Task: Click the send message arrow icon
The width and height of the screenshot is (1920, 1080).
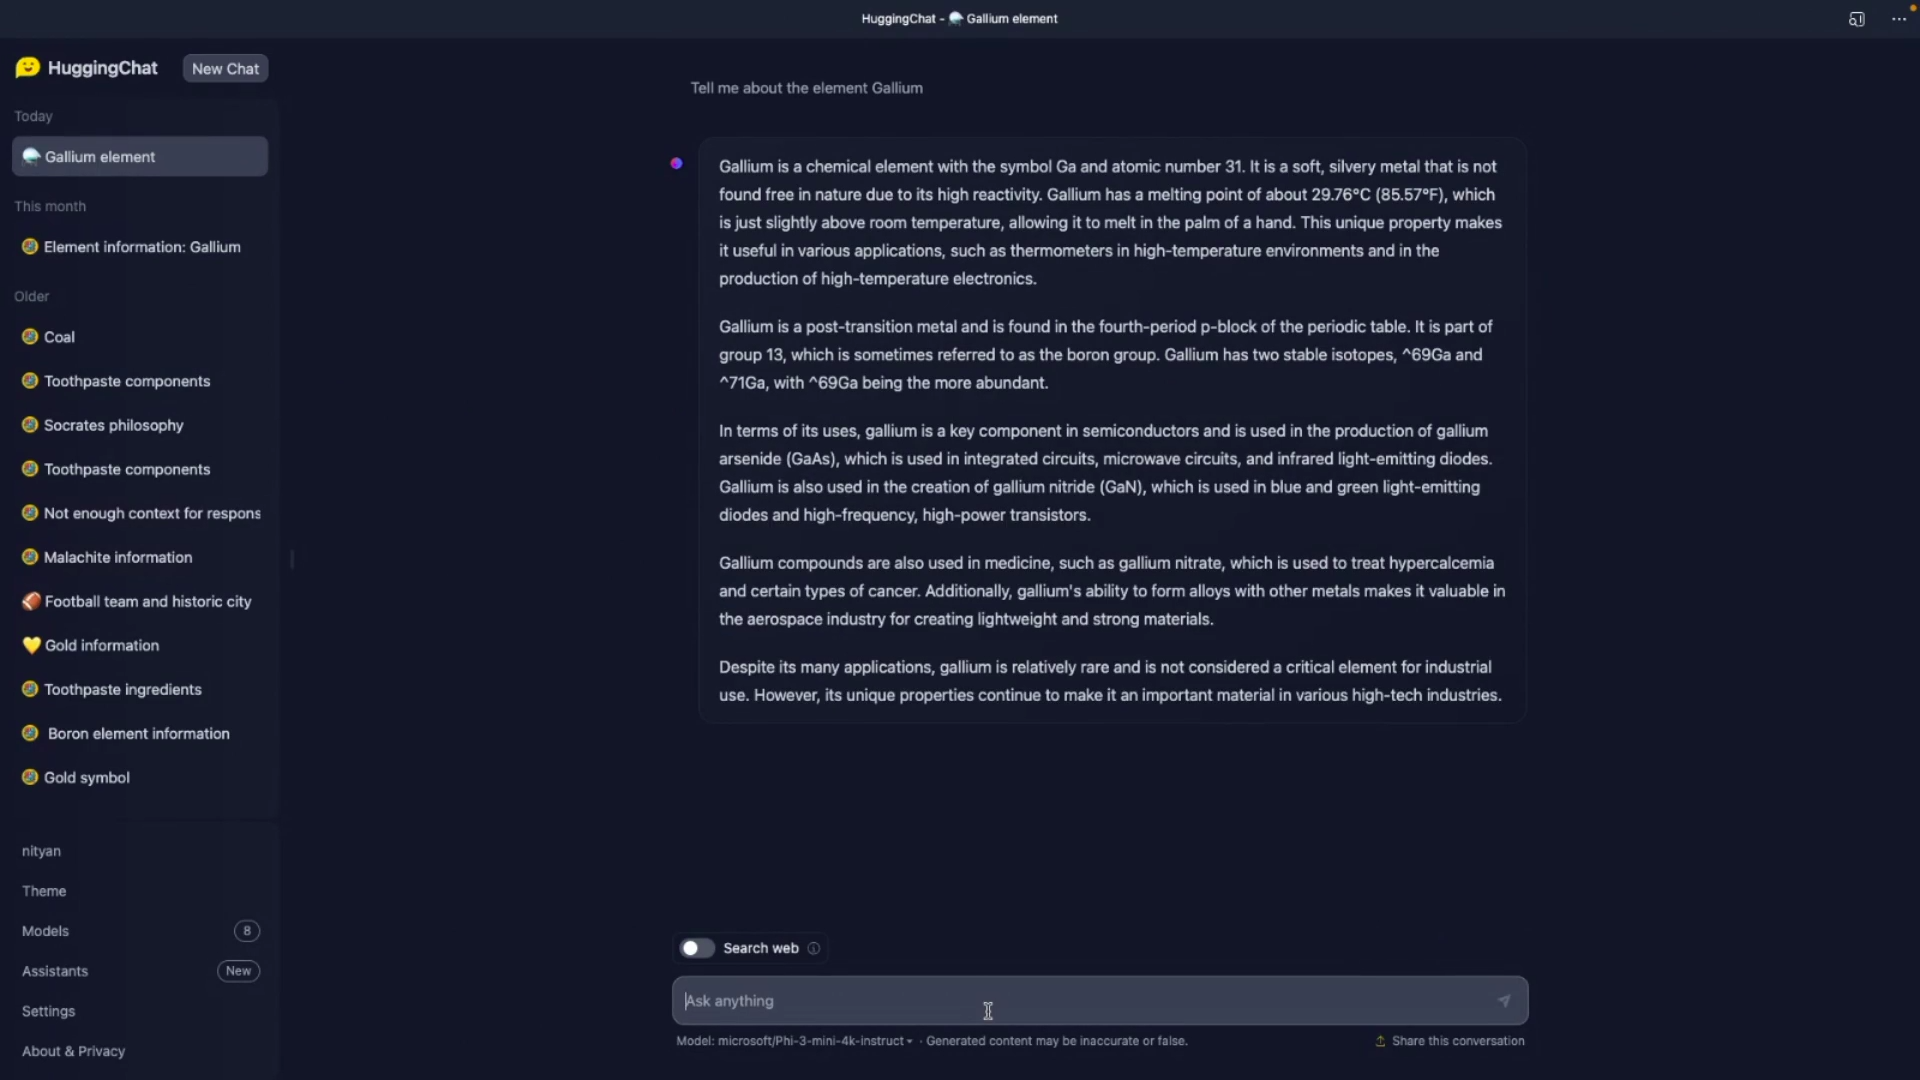Action: tap(1503, 1001)
